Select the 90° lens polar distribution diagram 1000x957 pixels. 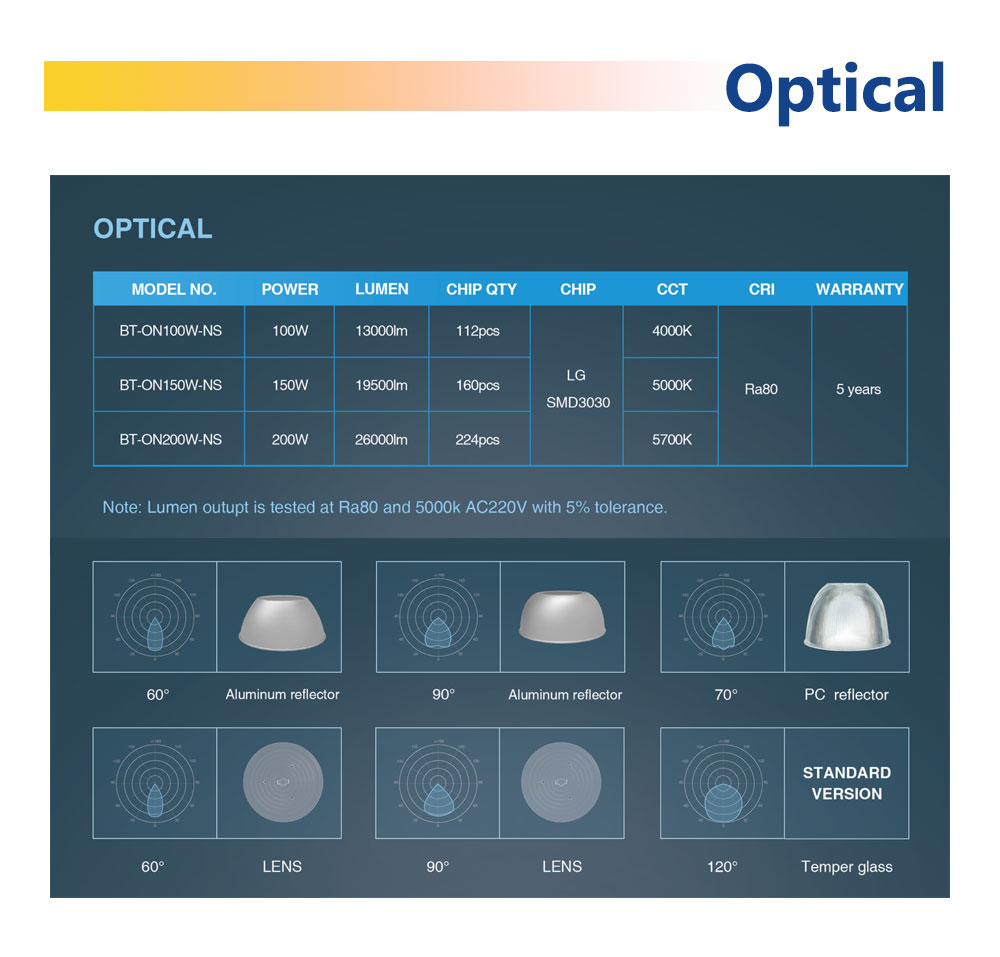point(438,783)
